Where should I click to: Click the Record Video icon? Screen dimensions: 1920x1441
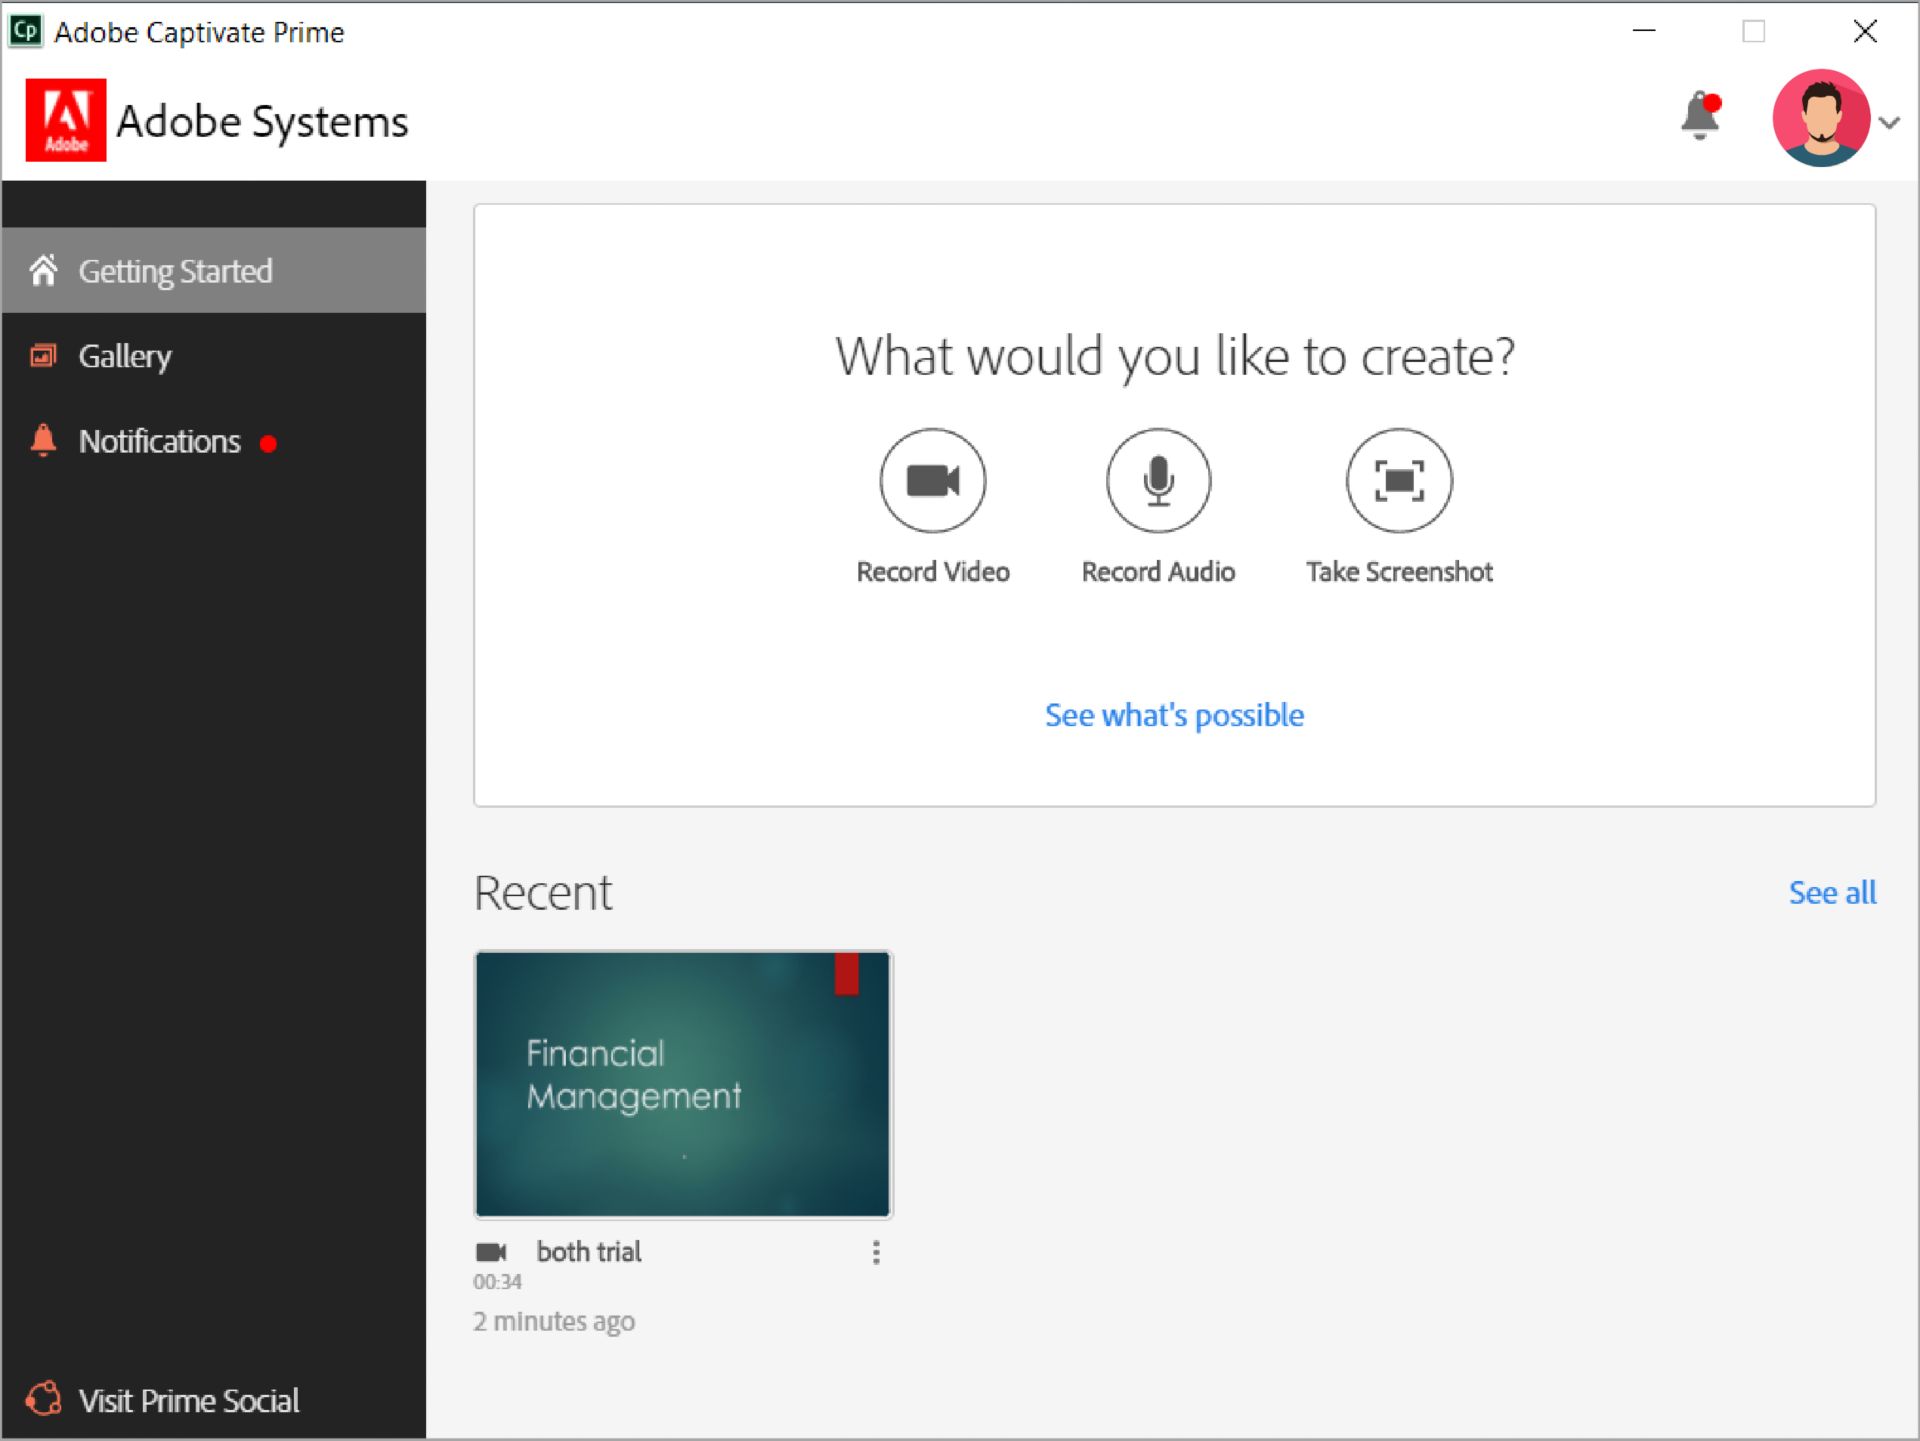click(934, 481)
